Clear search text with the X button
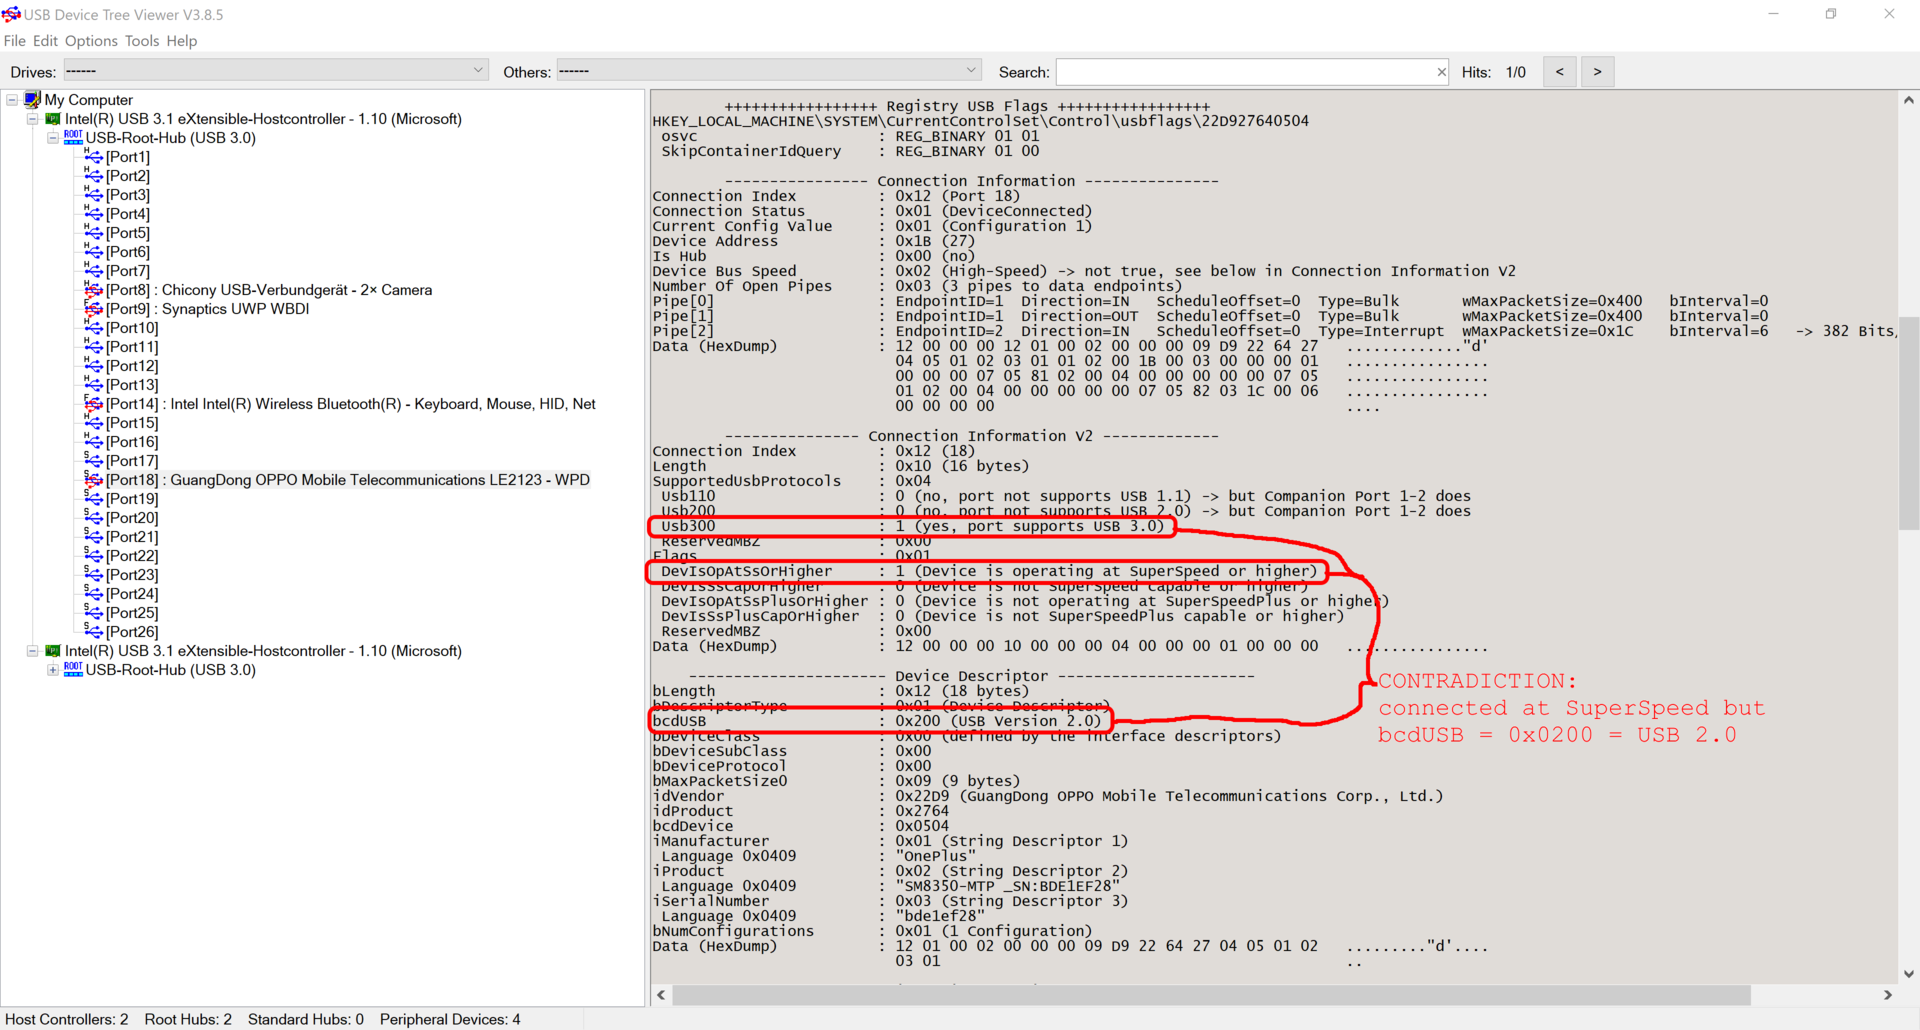The width and height of the screenshot is (1920, 1030). (1441, 72)
